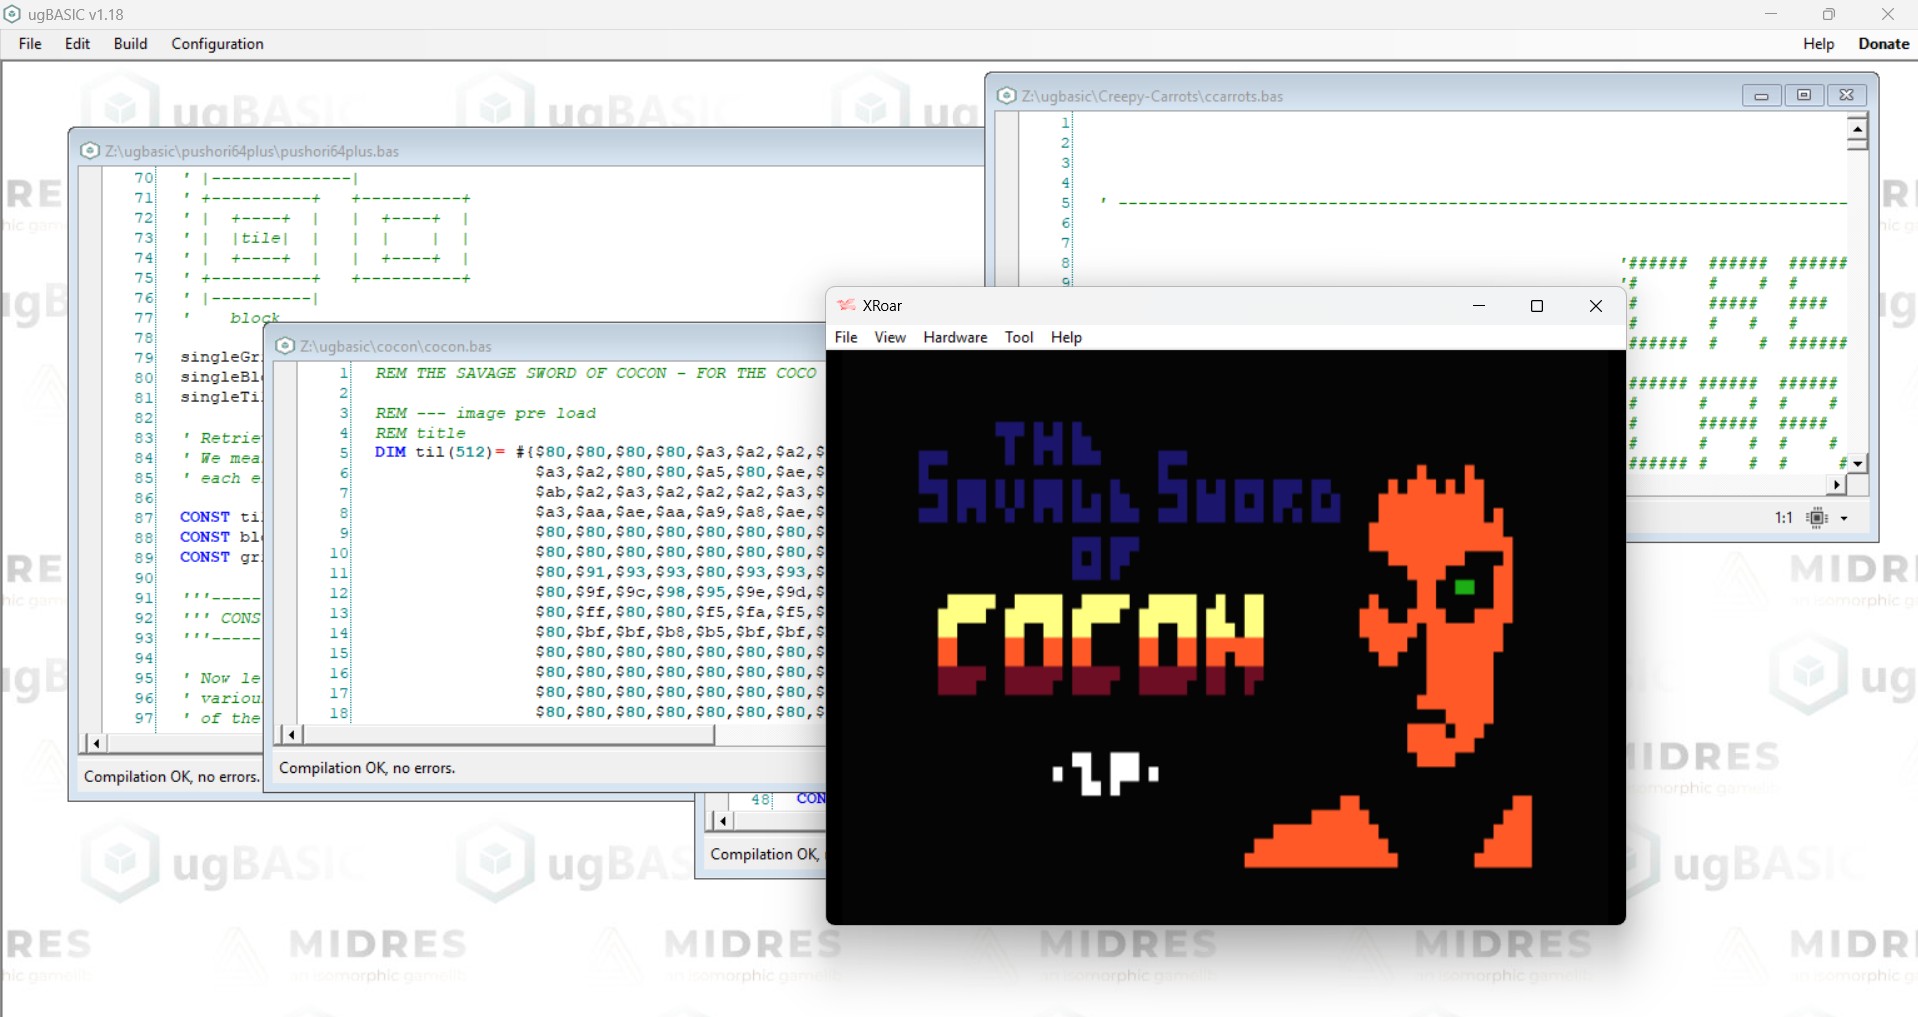This screenshot has width=1918, height=1017.
Task: Click the ccarrots.bas document window icon
Action: coord(1007,96)
